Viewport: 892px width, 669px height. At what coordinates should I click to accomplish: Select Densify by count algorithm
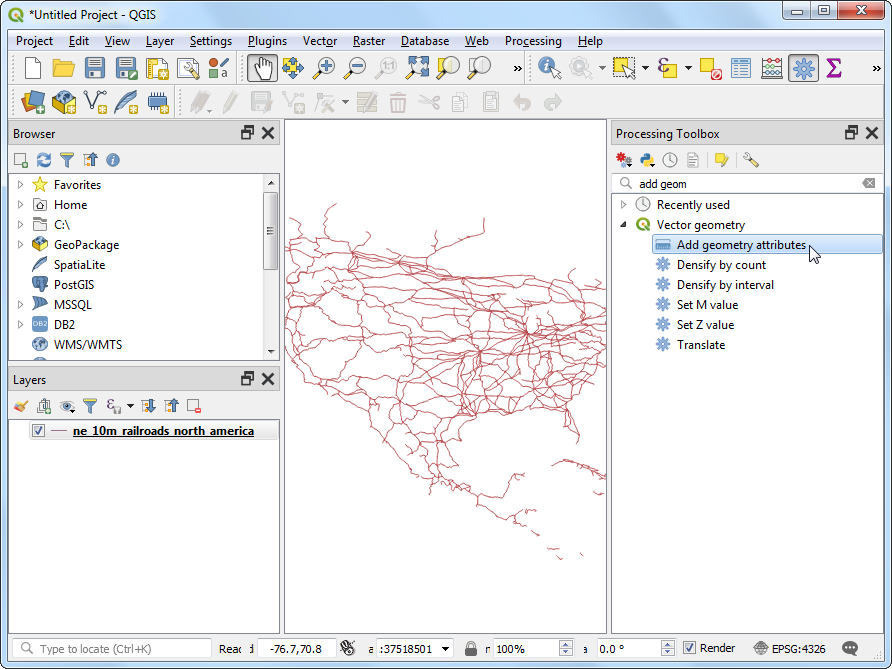click(x=721, y=265)
